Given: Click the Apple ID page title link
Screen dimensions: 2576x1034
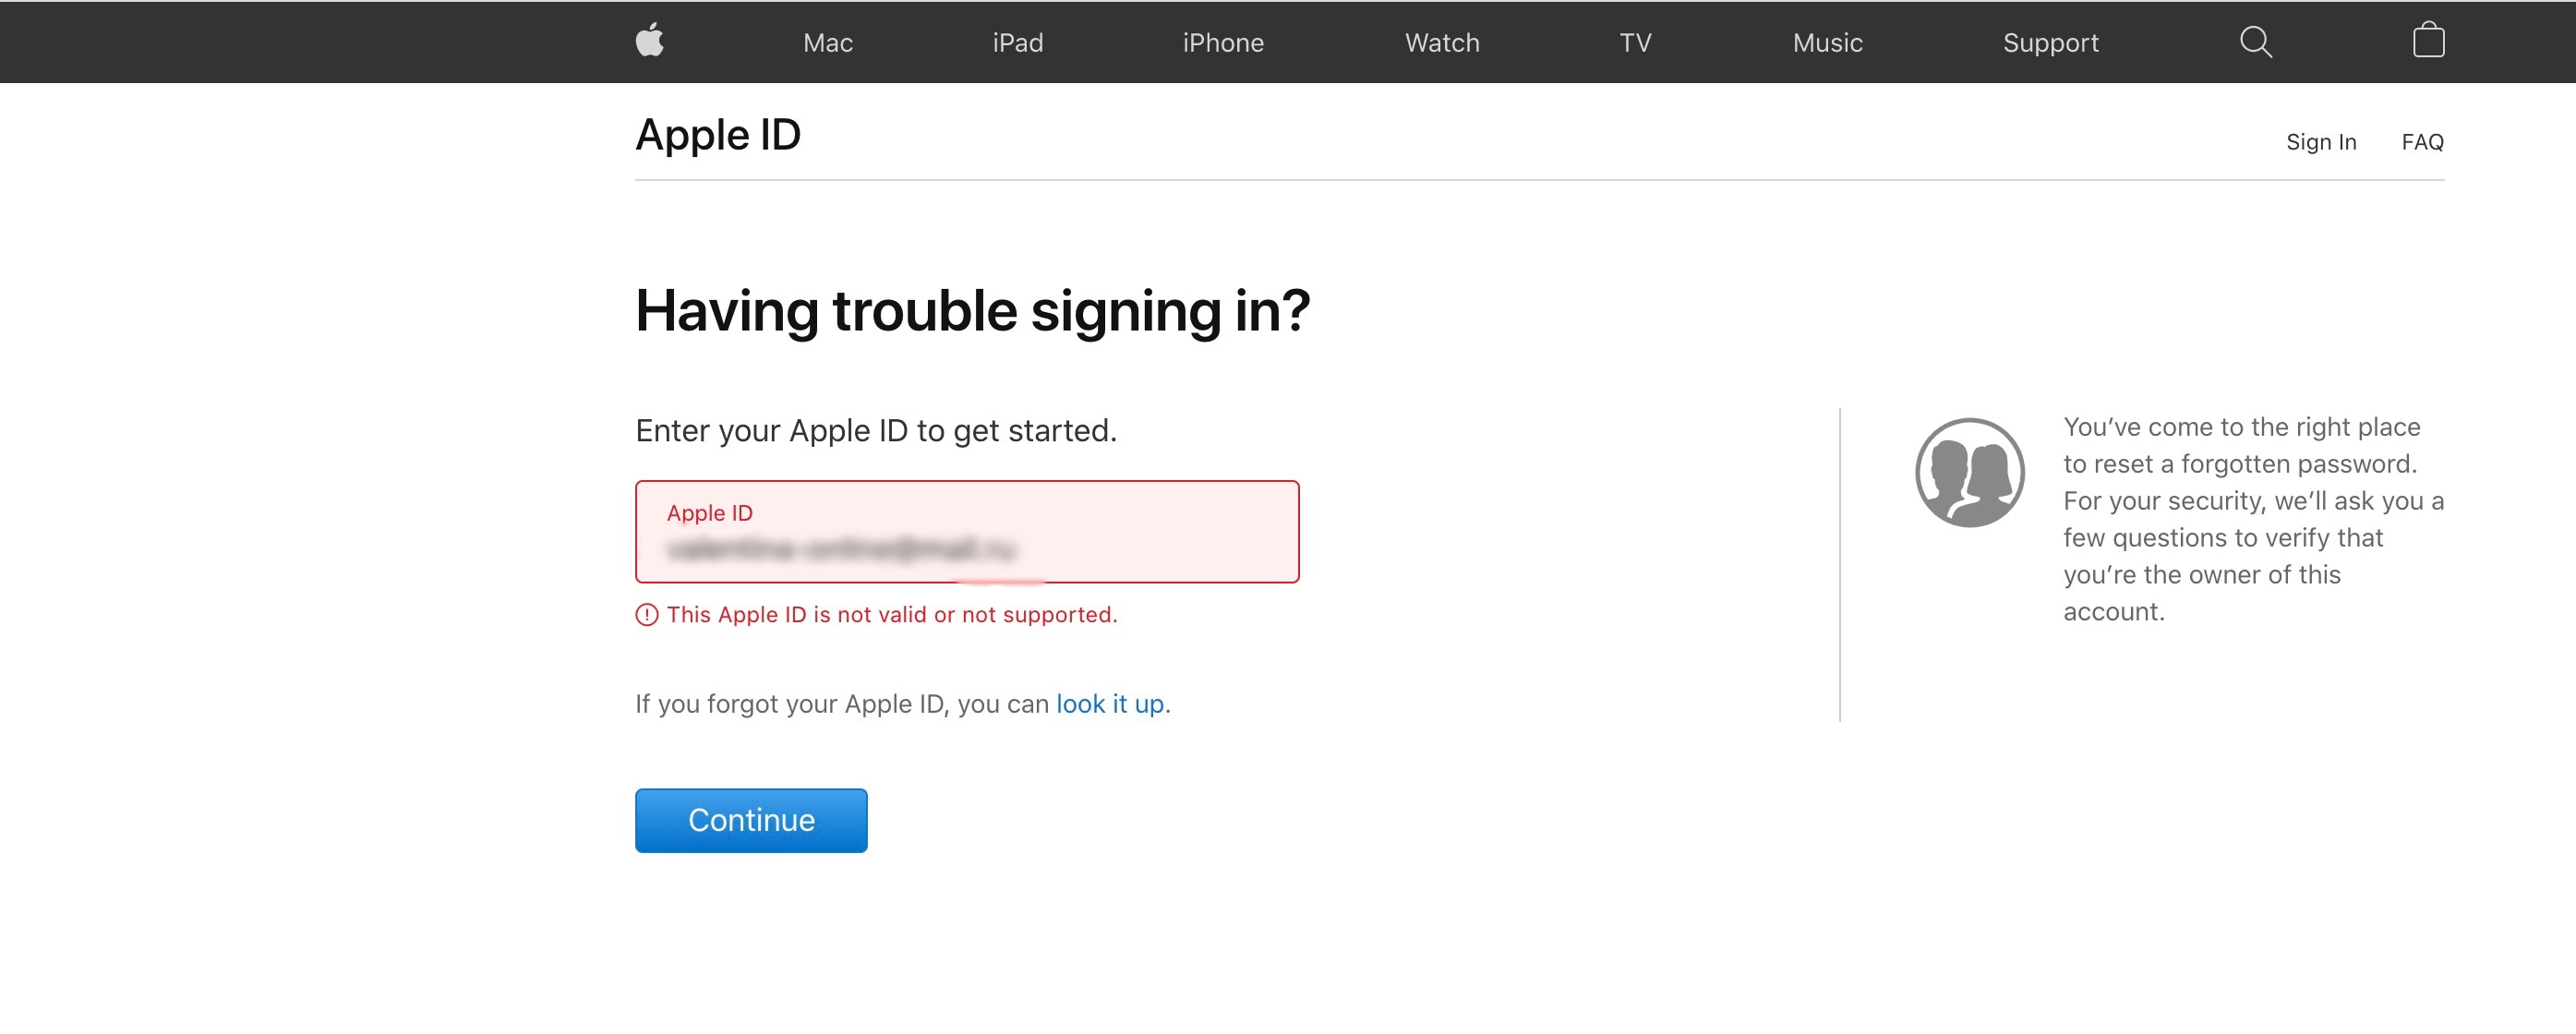Looking at the screenshot, I should (717, 134).
